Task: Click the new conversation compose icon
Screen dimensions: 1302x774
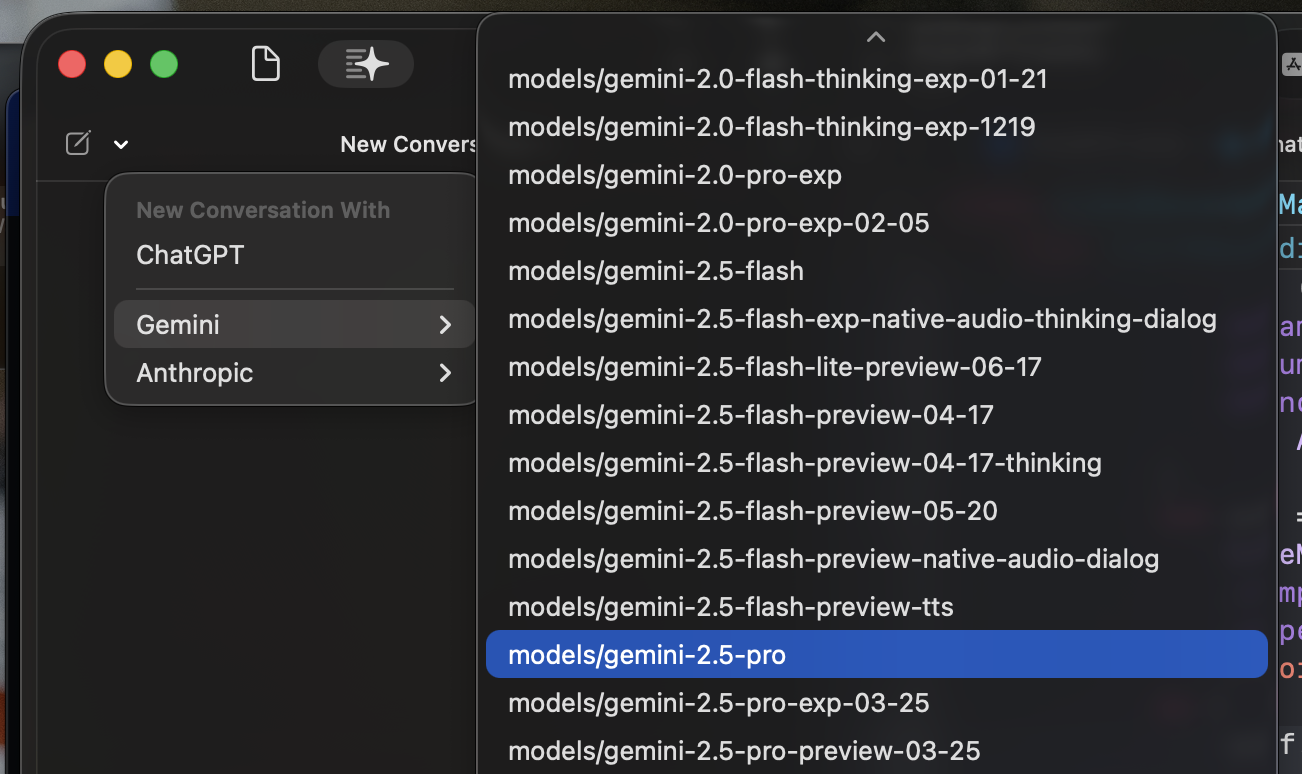Action: pyautogui.click(x=78, y=143)
